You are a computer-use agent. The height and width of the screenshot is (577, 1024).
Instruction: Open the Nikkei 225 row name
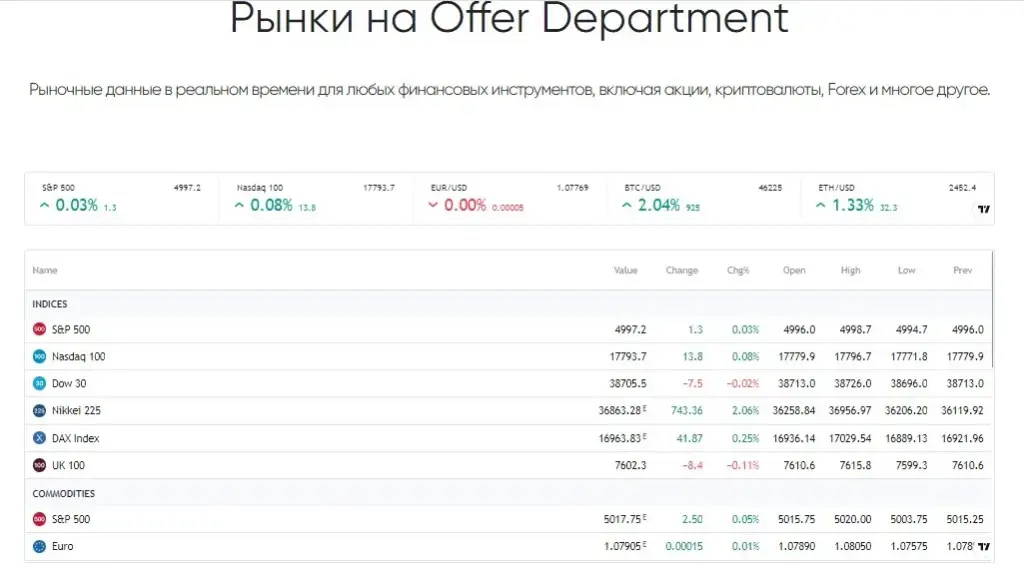76,411
